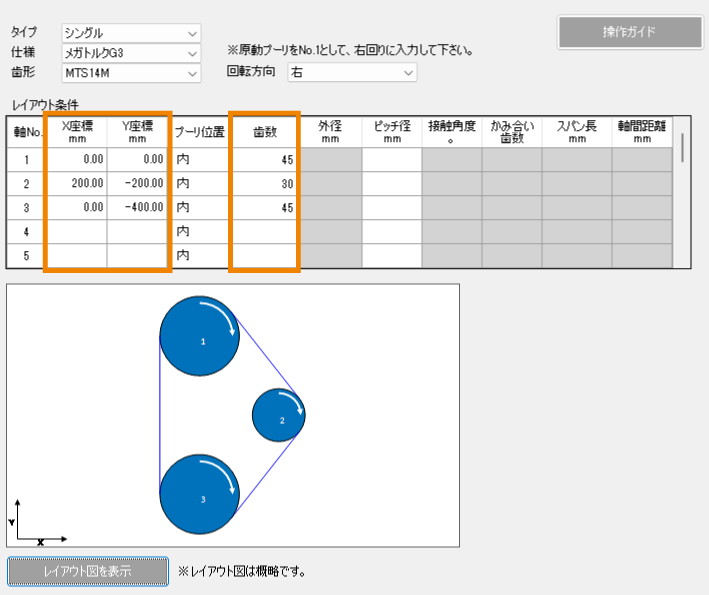Select プーリ位置 cell 内 in row 3

(200, 207)
